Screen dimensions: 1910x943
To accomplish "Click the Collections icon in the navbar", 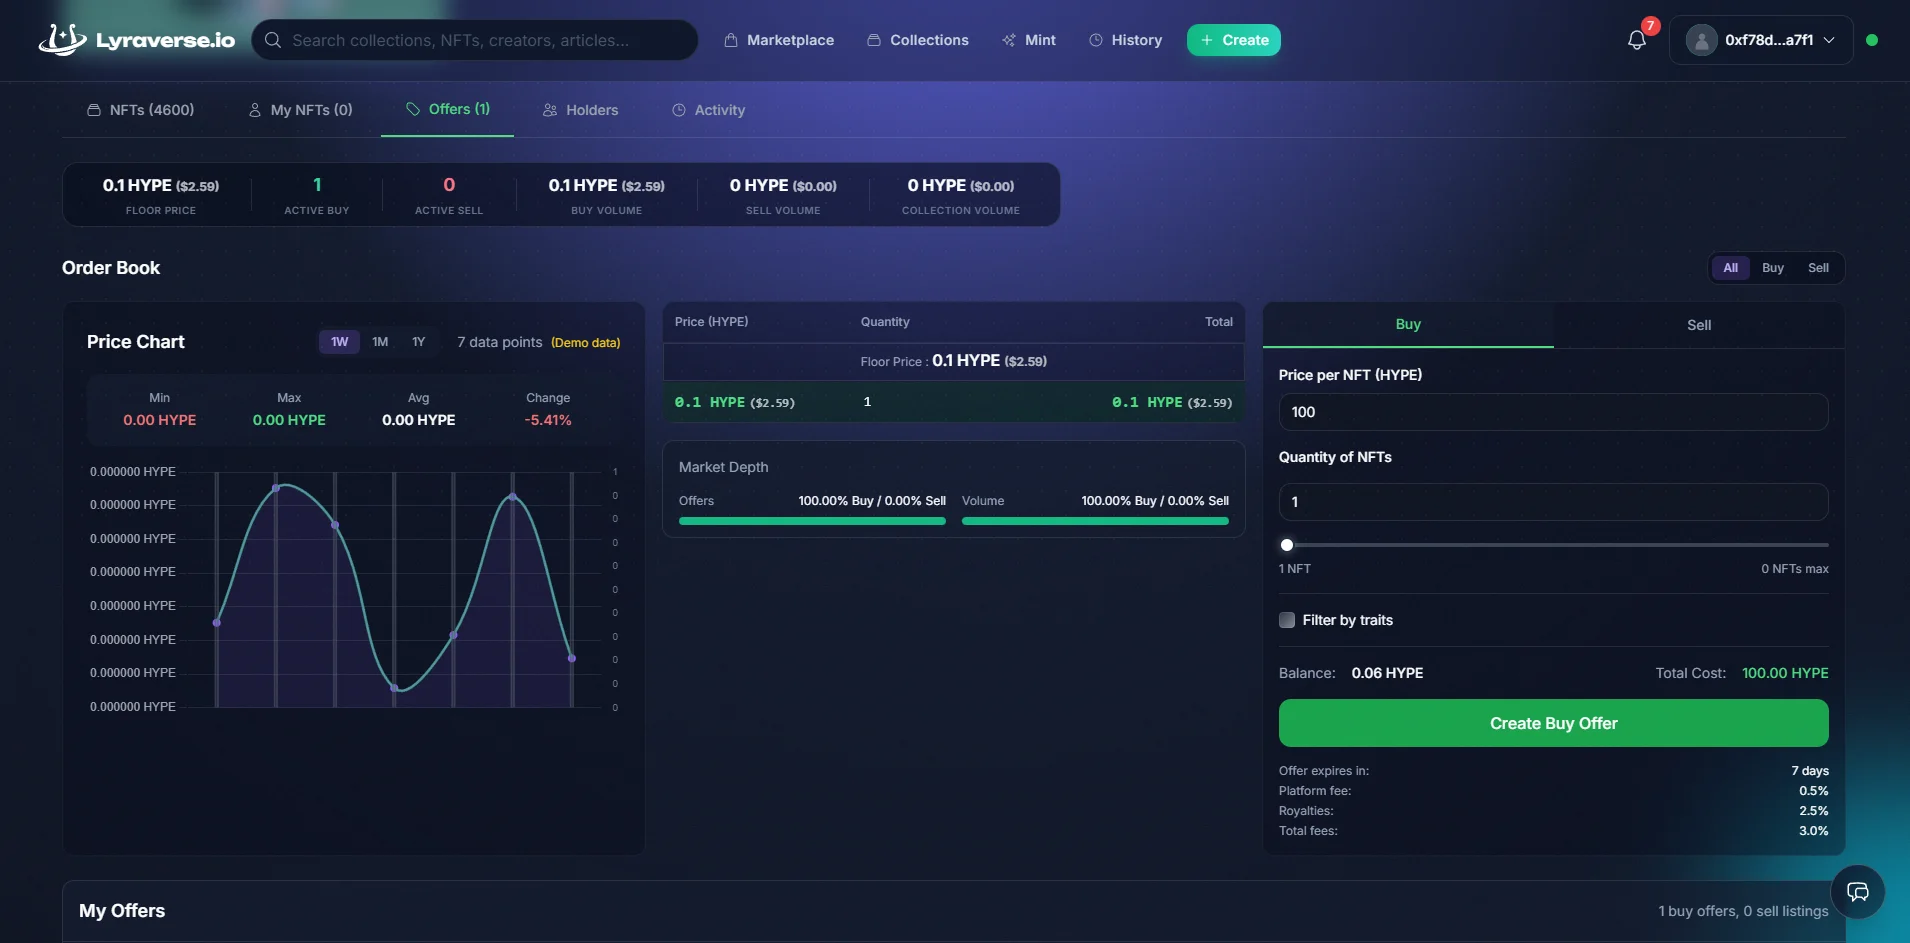I will coord(874,40).
